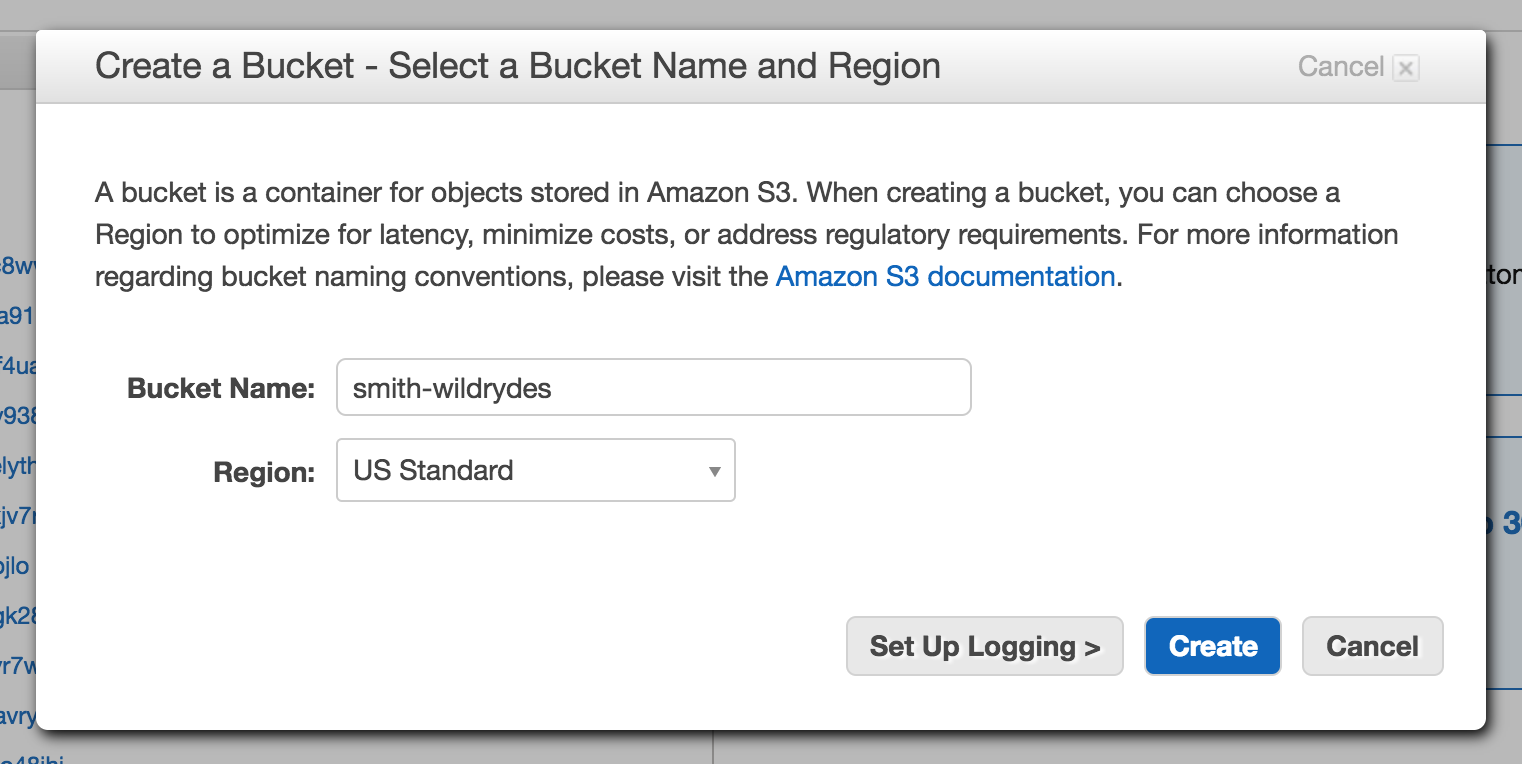Open the Region dropdown showing US Standard
This screenshot has height=764, width=1522.
coord(535,470)
